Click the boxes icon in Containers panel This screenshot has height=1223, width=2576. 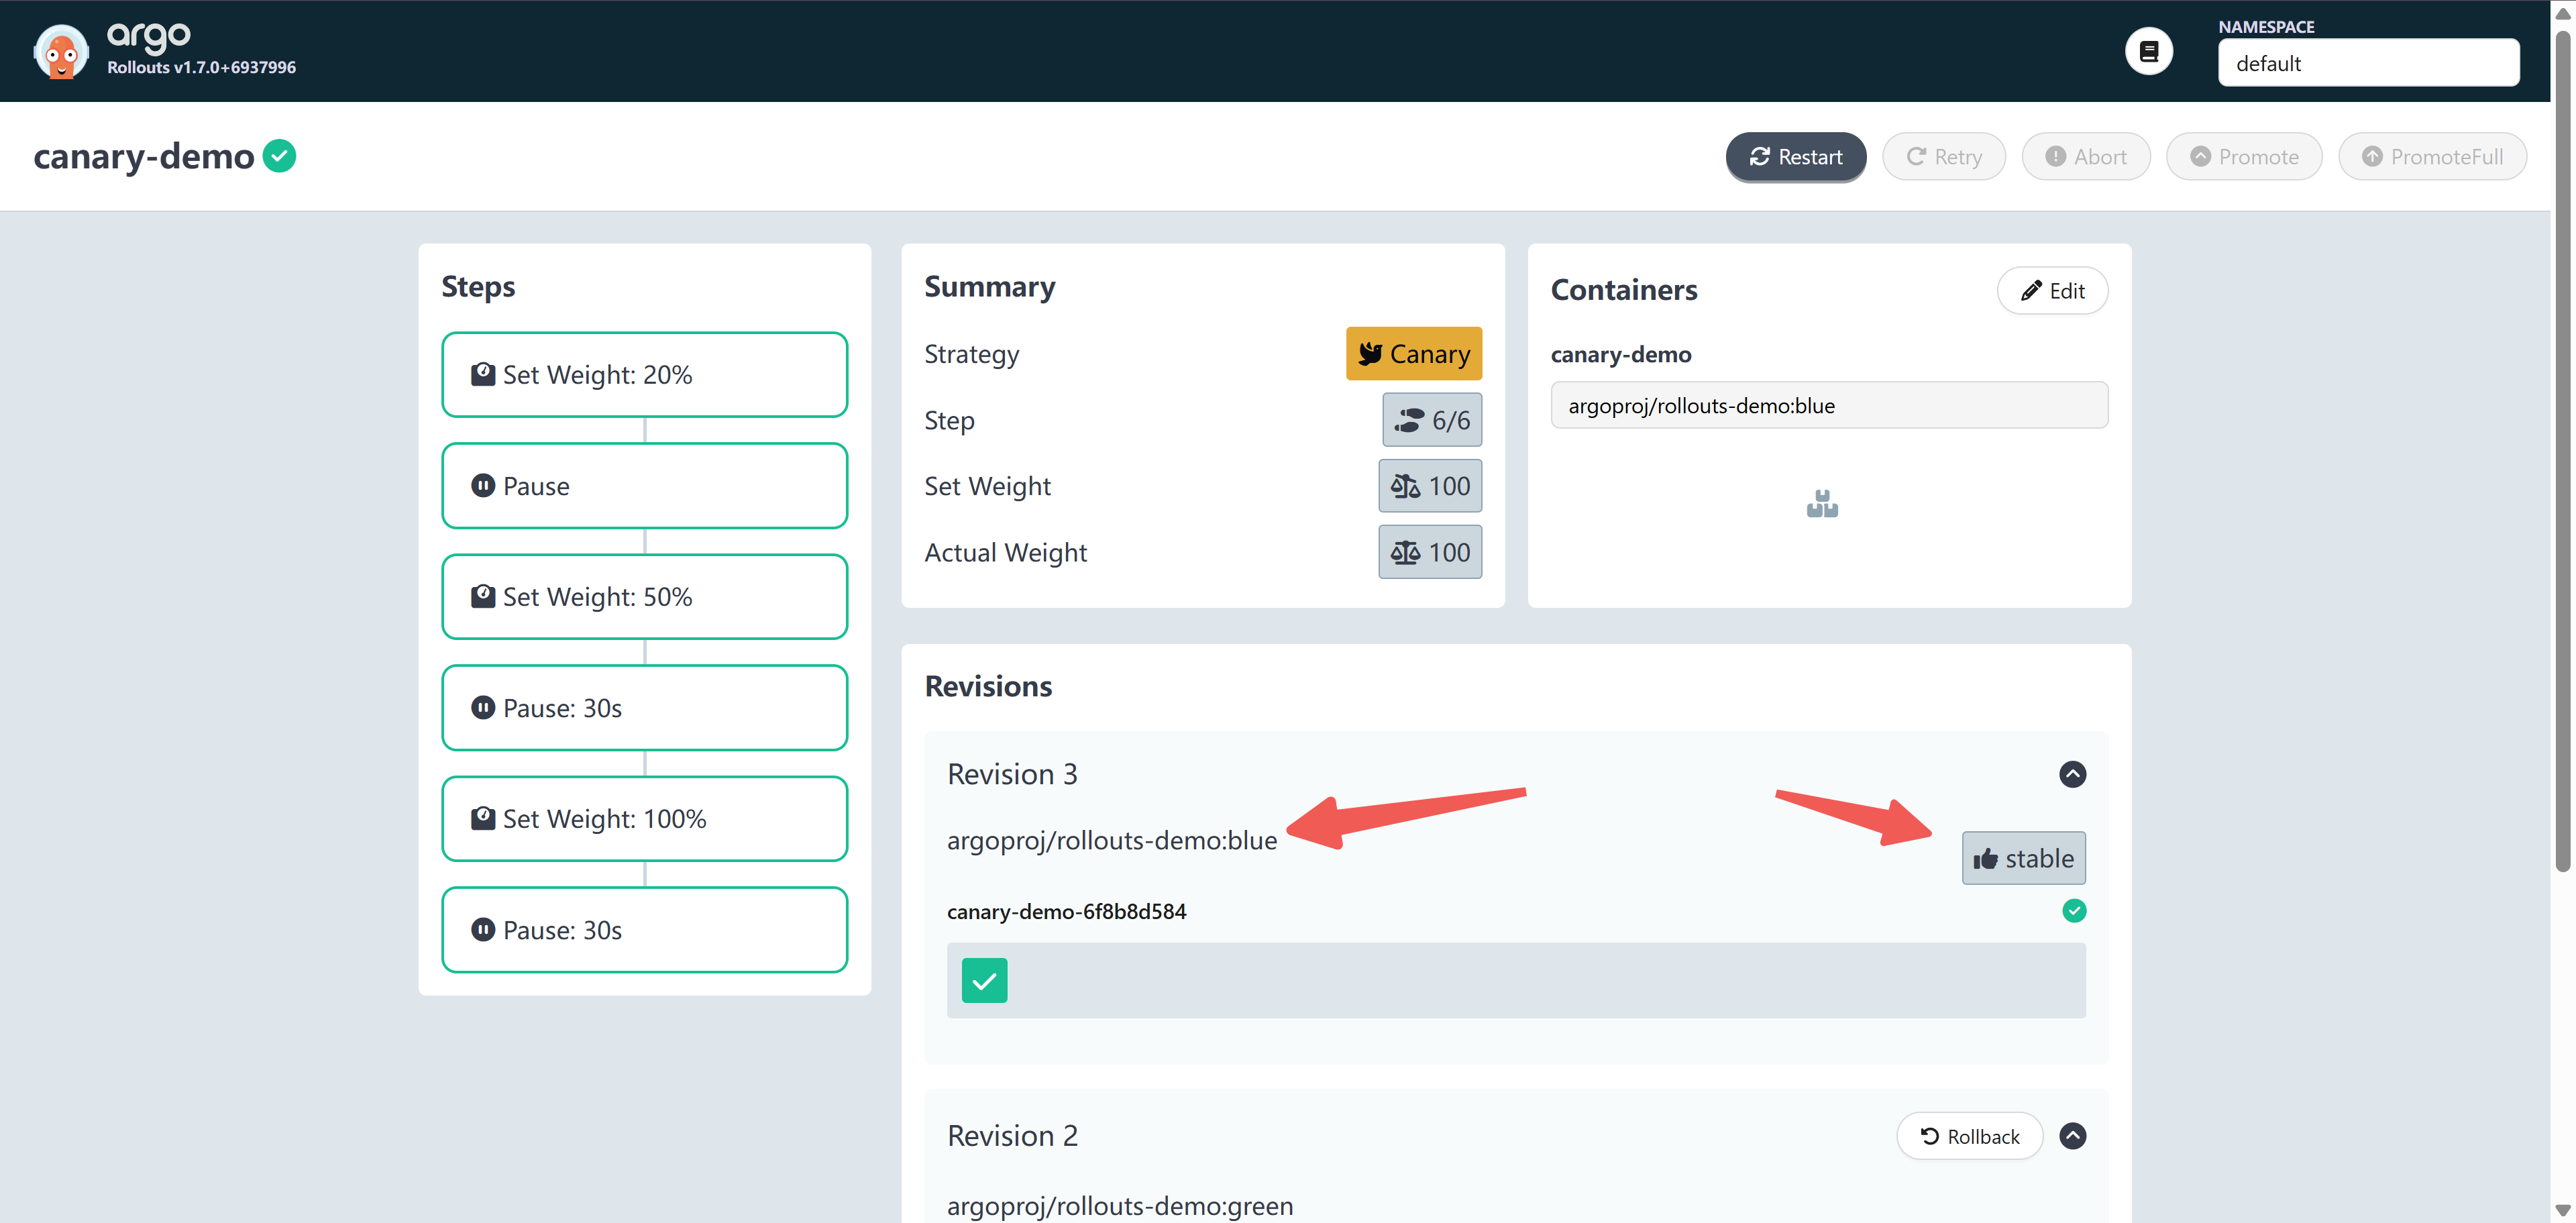click(1822, 504)
